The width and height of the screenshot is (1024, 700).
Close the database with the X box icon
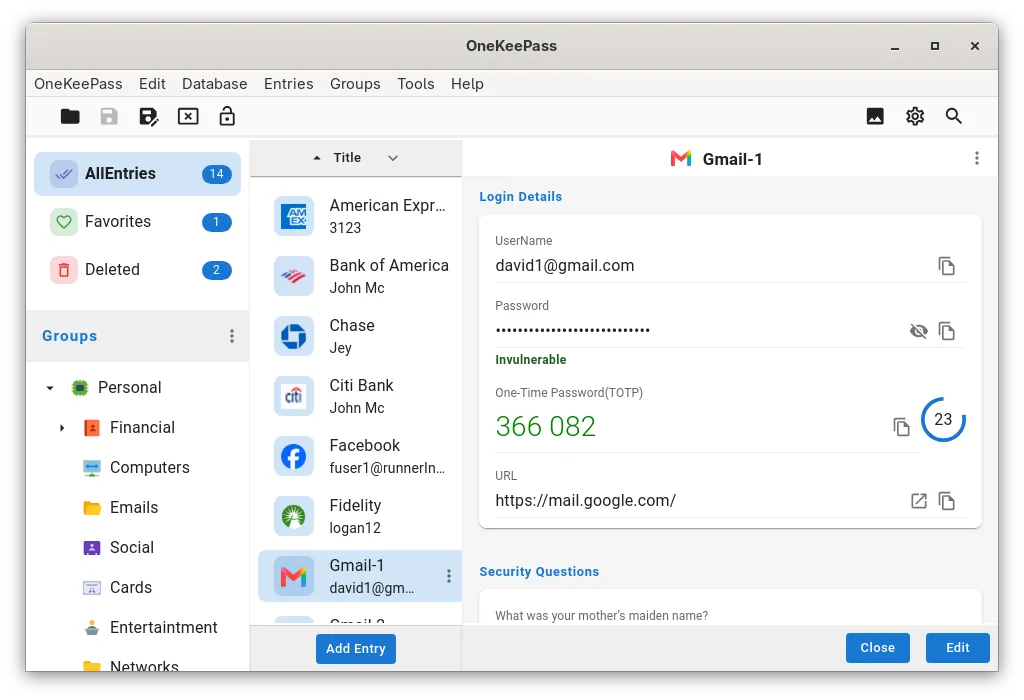[188, 117]
